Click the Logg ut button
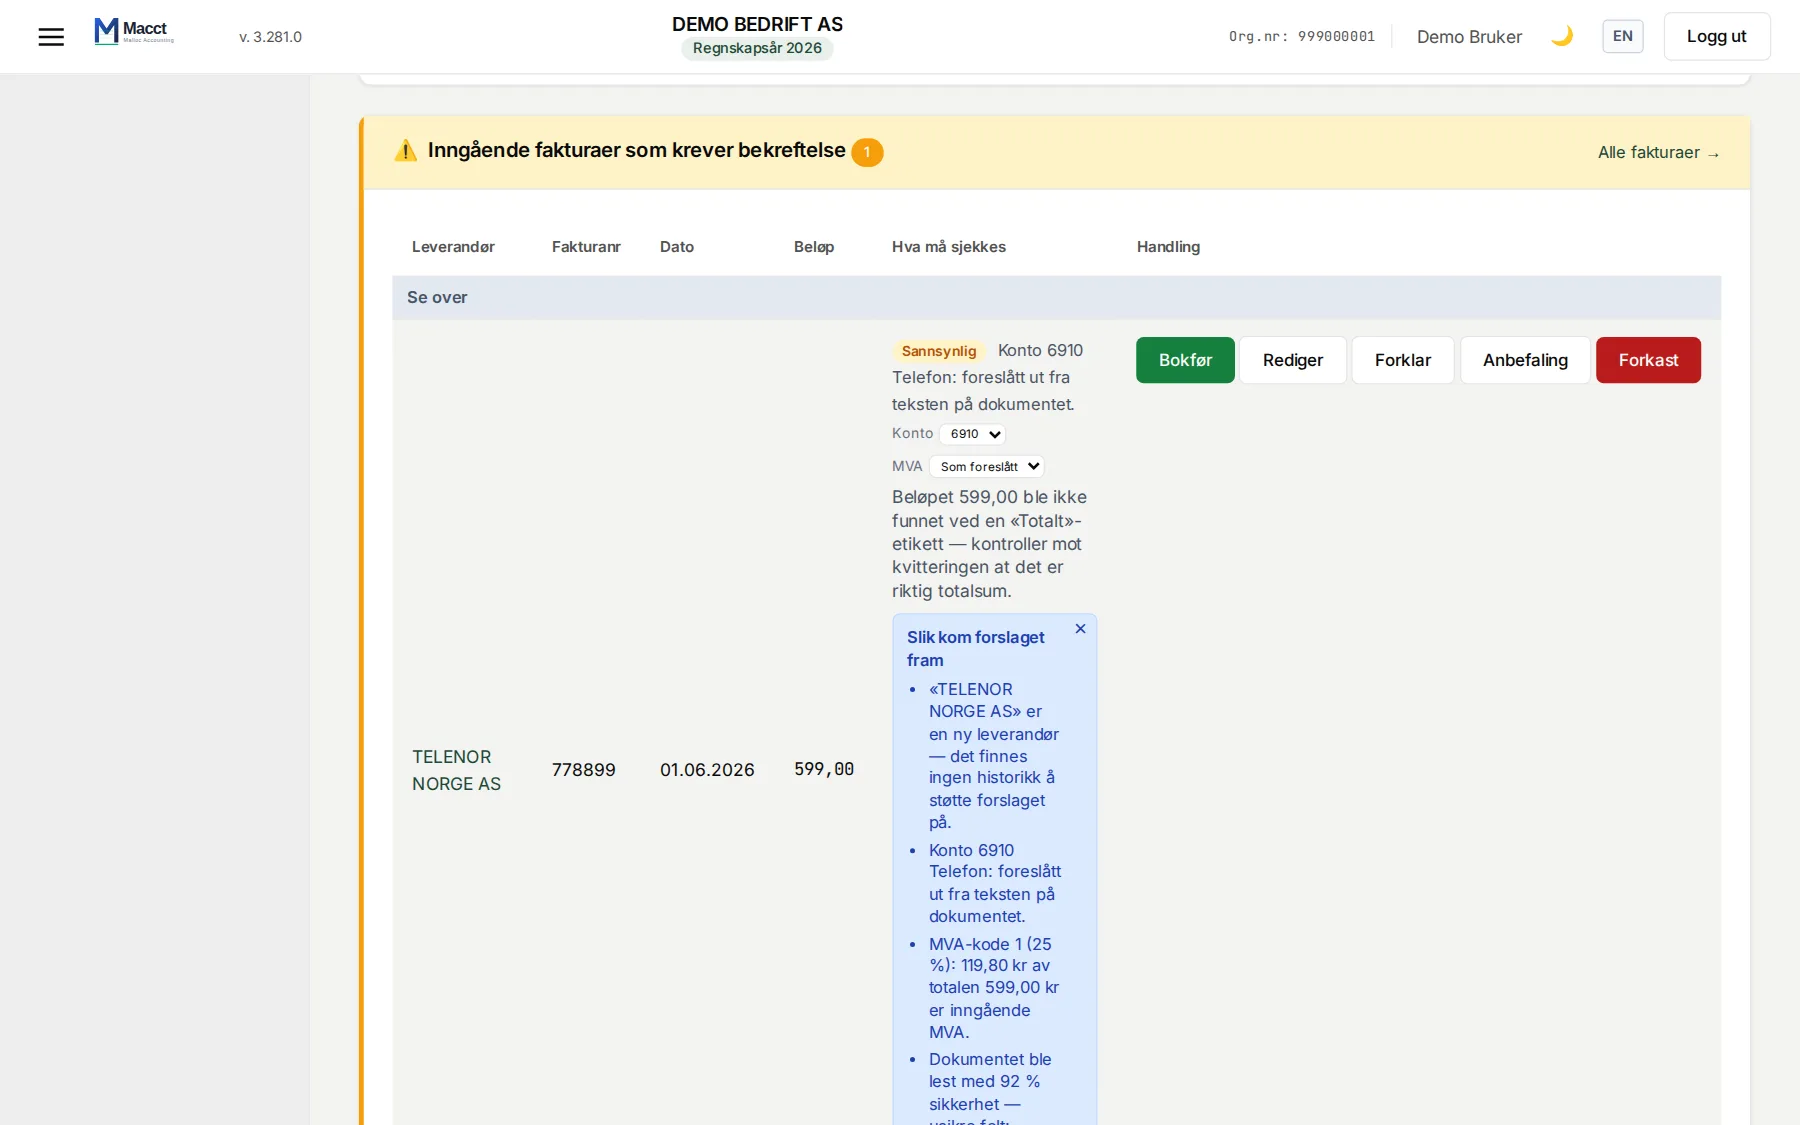 point(1716,37)
